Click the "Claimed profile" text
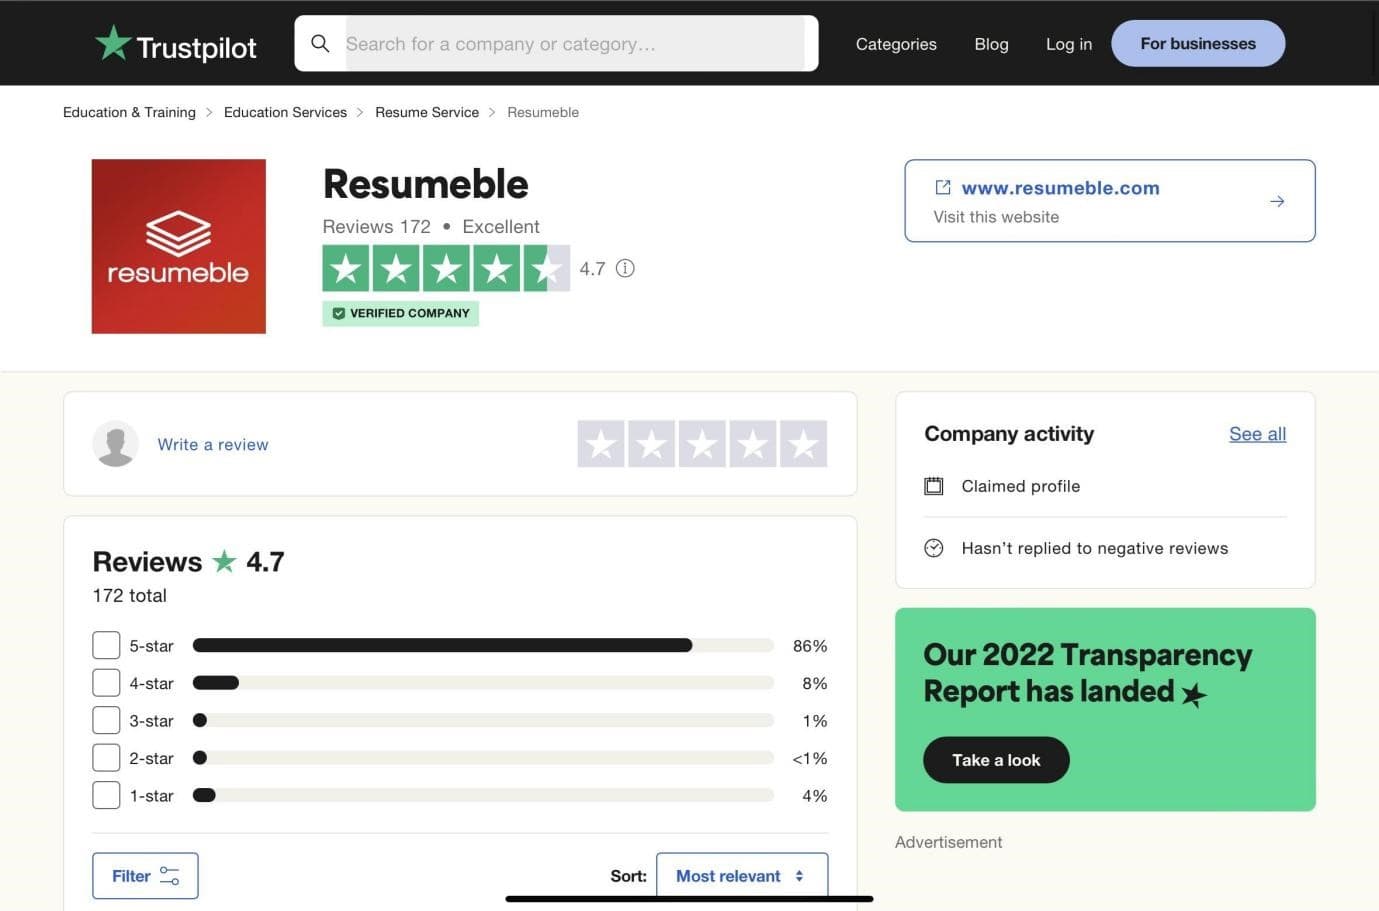 1021,486
